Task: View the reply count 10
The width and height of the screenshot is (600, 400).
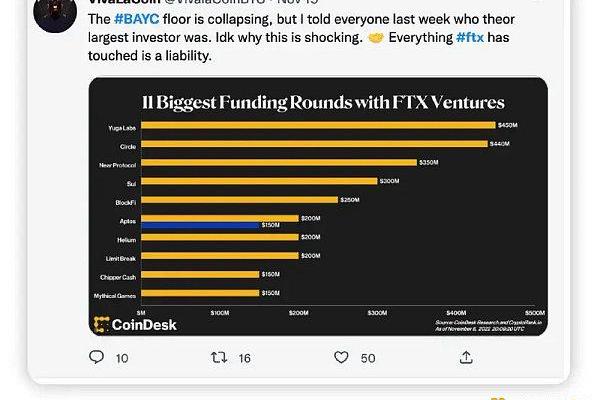Action: pyautogui.click(x=121, y=357)
